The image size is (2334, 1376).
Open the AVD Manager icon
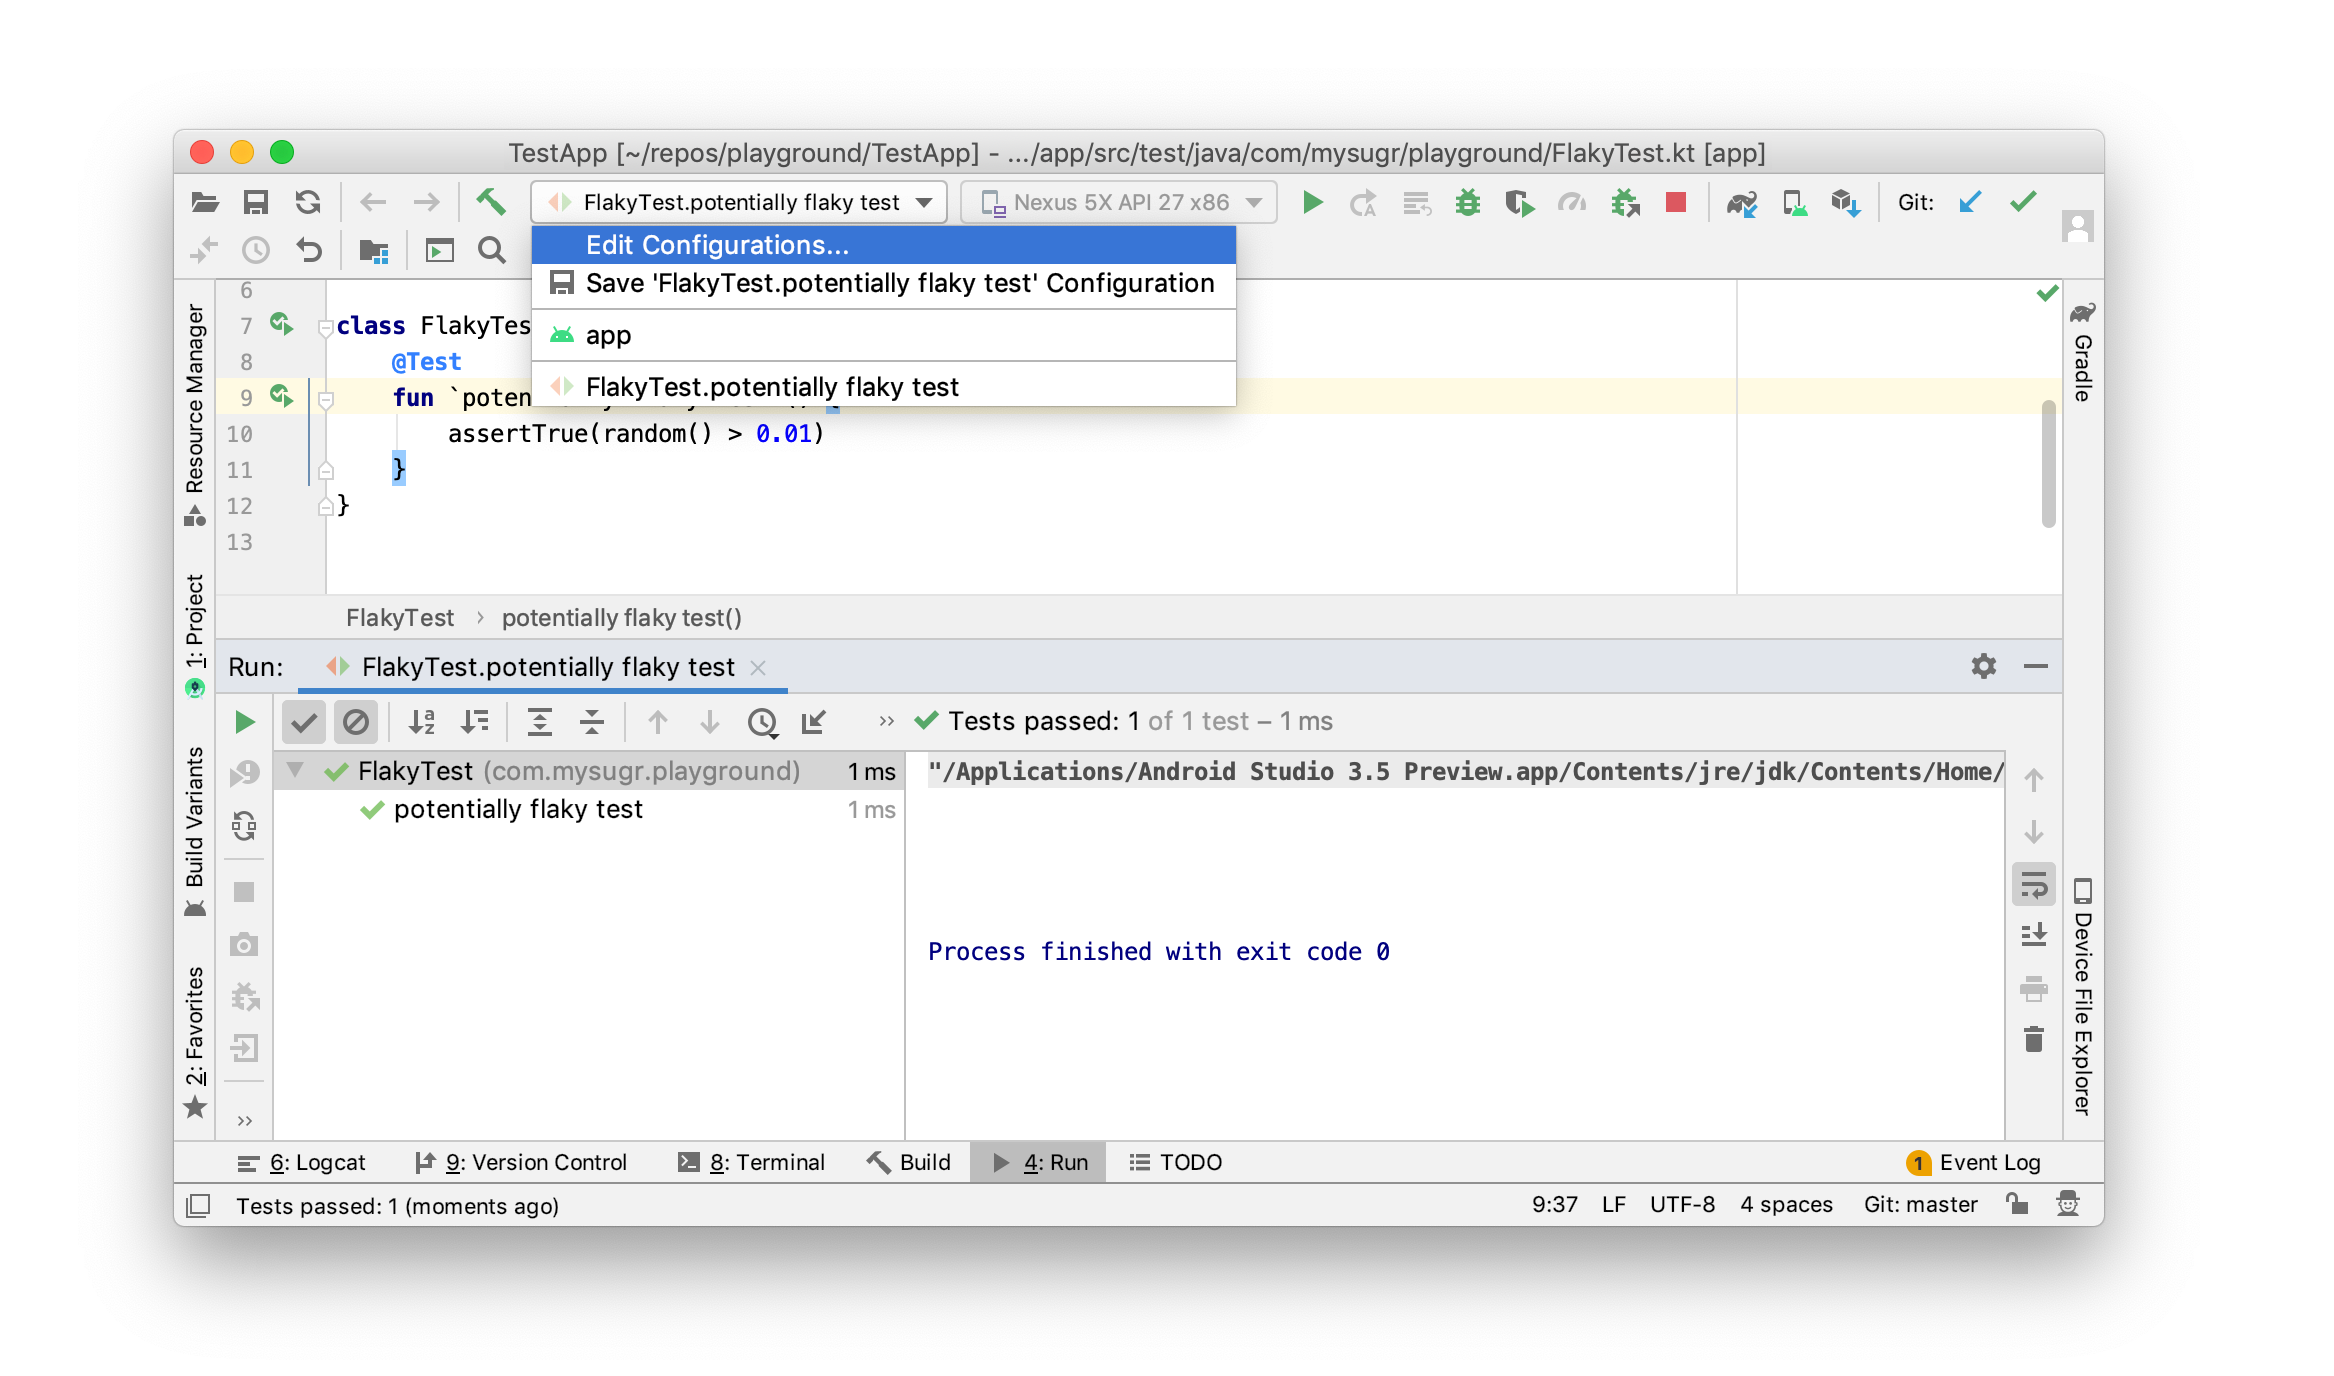point(1794,204)
